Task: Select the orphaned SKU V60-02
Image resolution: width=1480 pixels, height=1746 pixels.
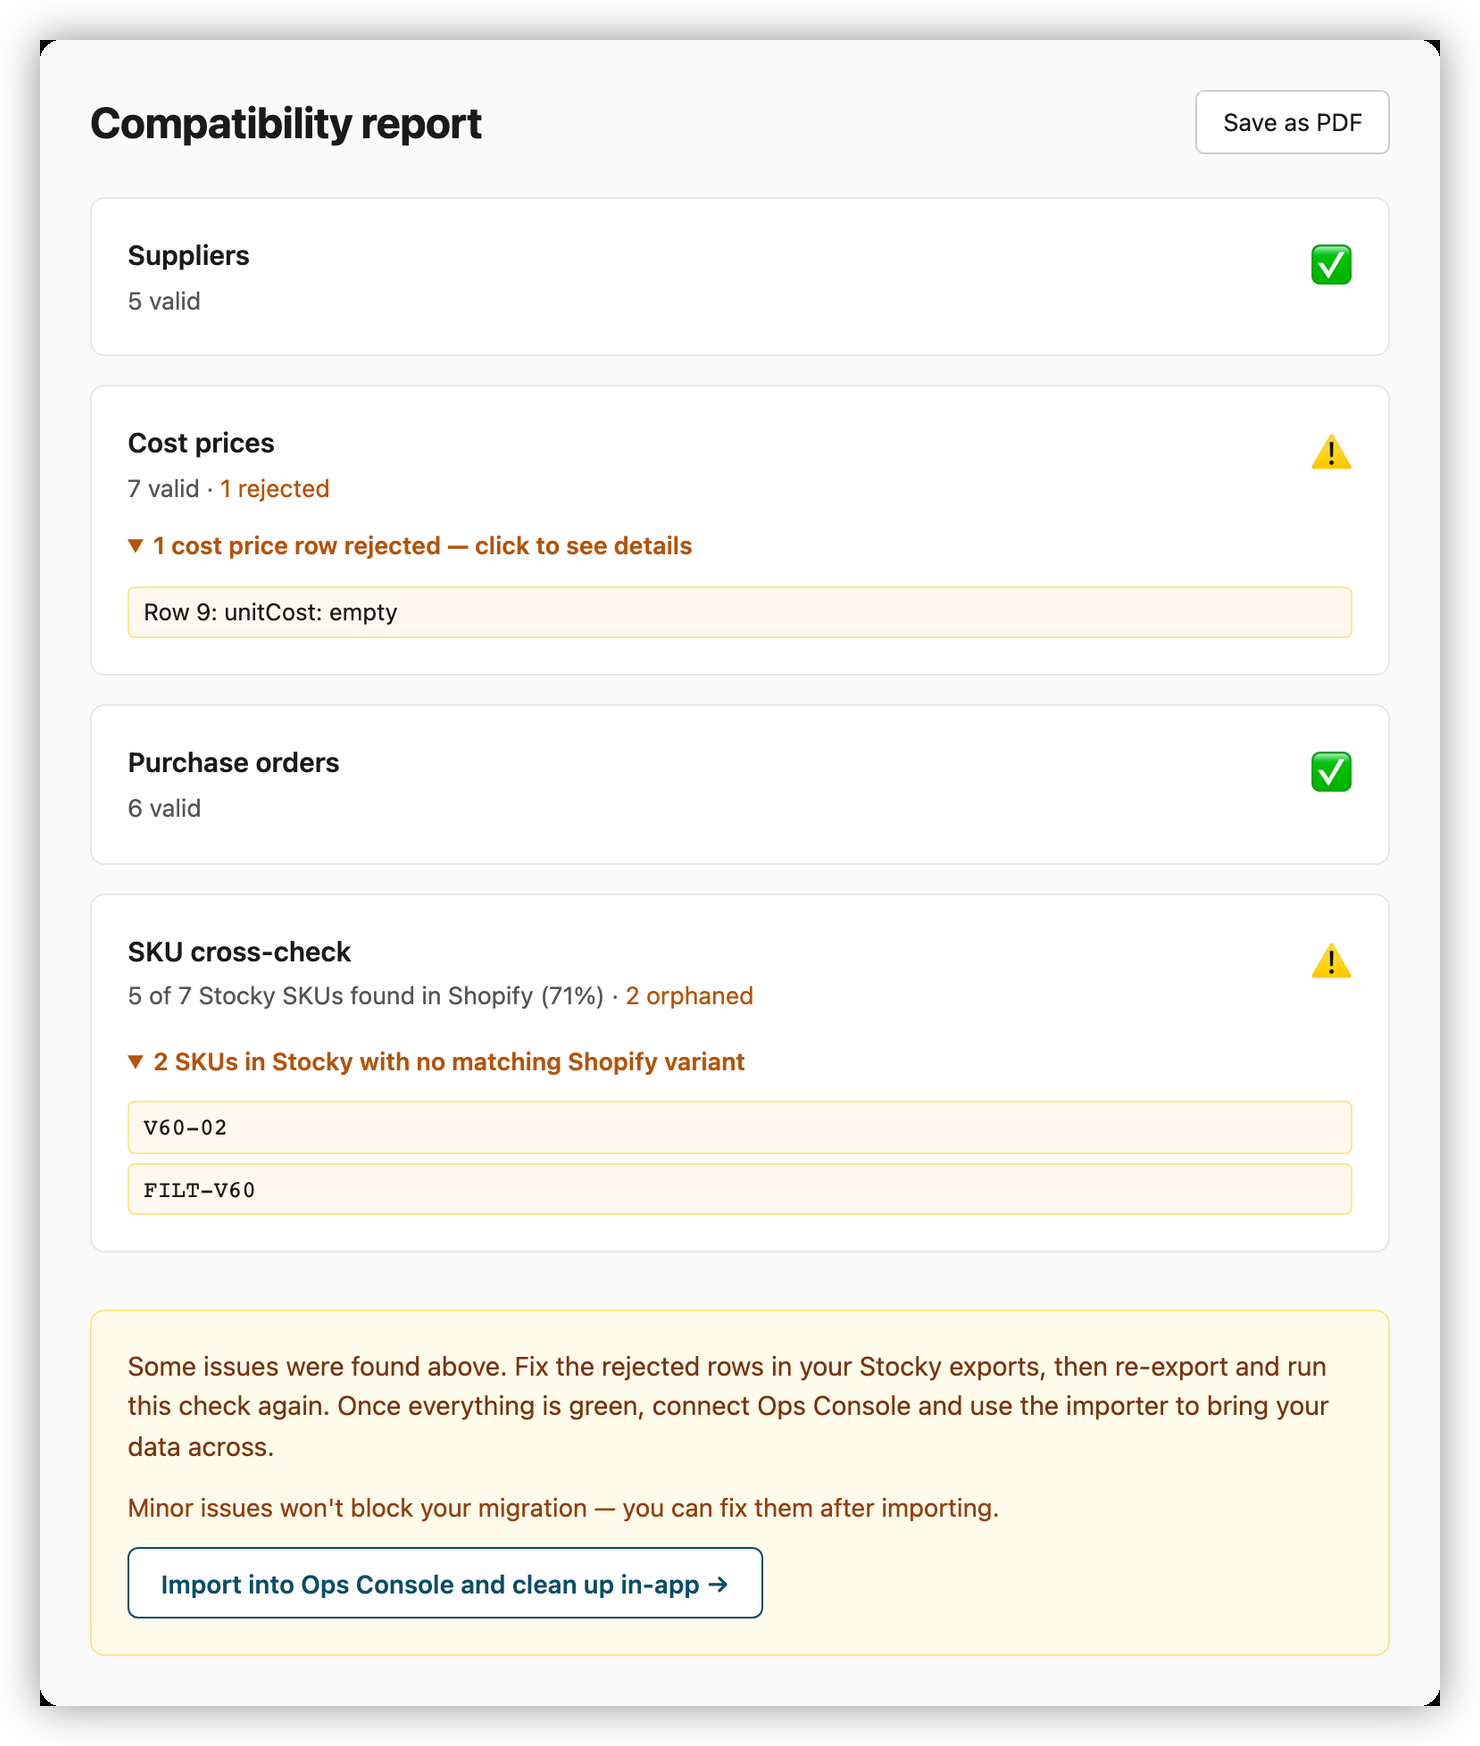Action: pos(740,1127)
